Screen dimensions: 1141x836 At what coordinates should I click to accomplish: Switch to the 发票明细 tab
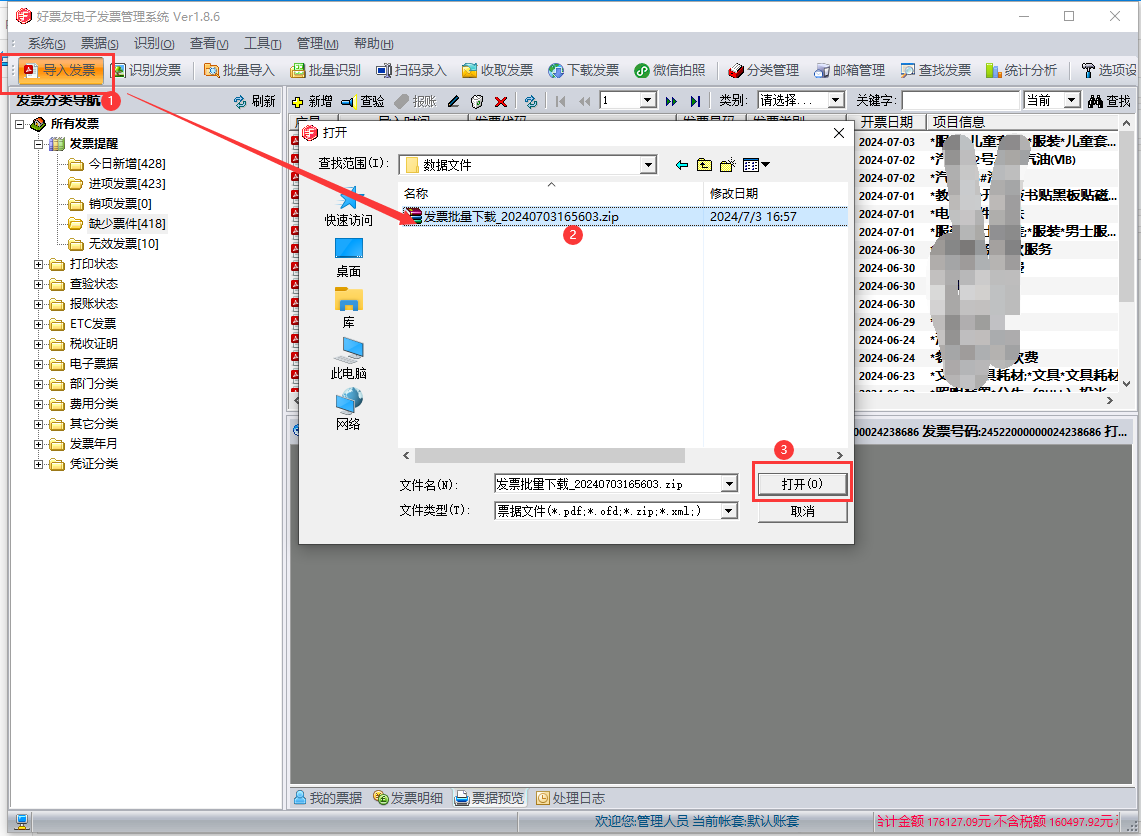click(408, 798)
